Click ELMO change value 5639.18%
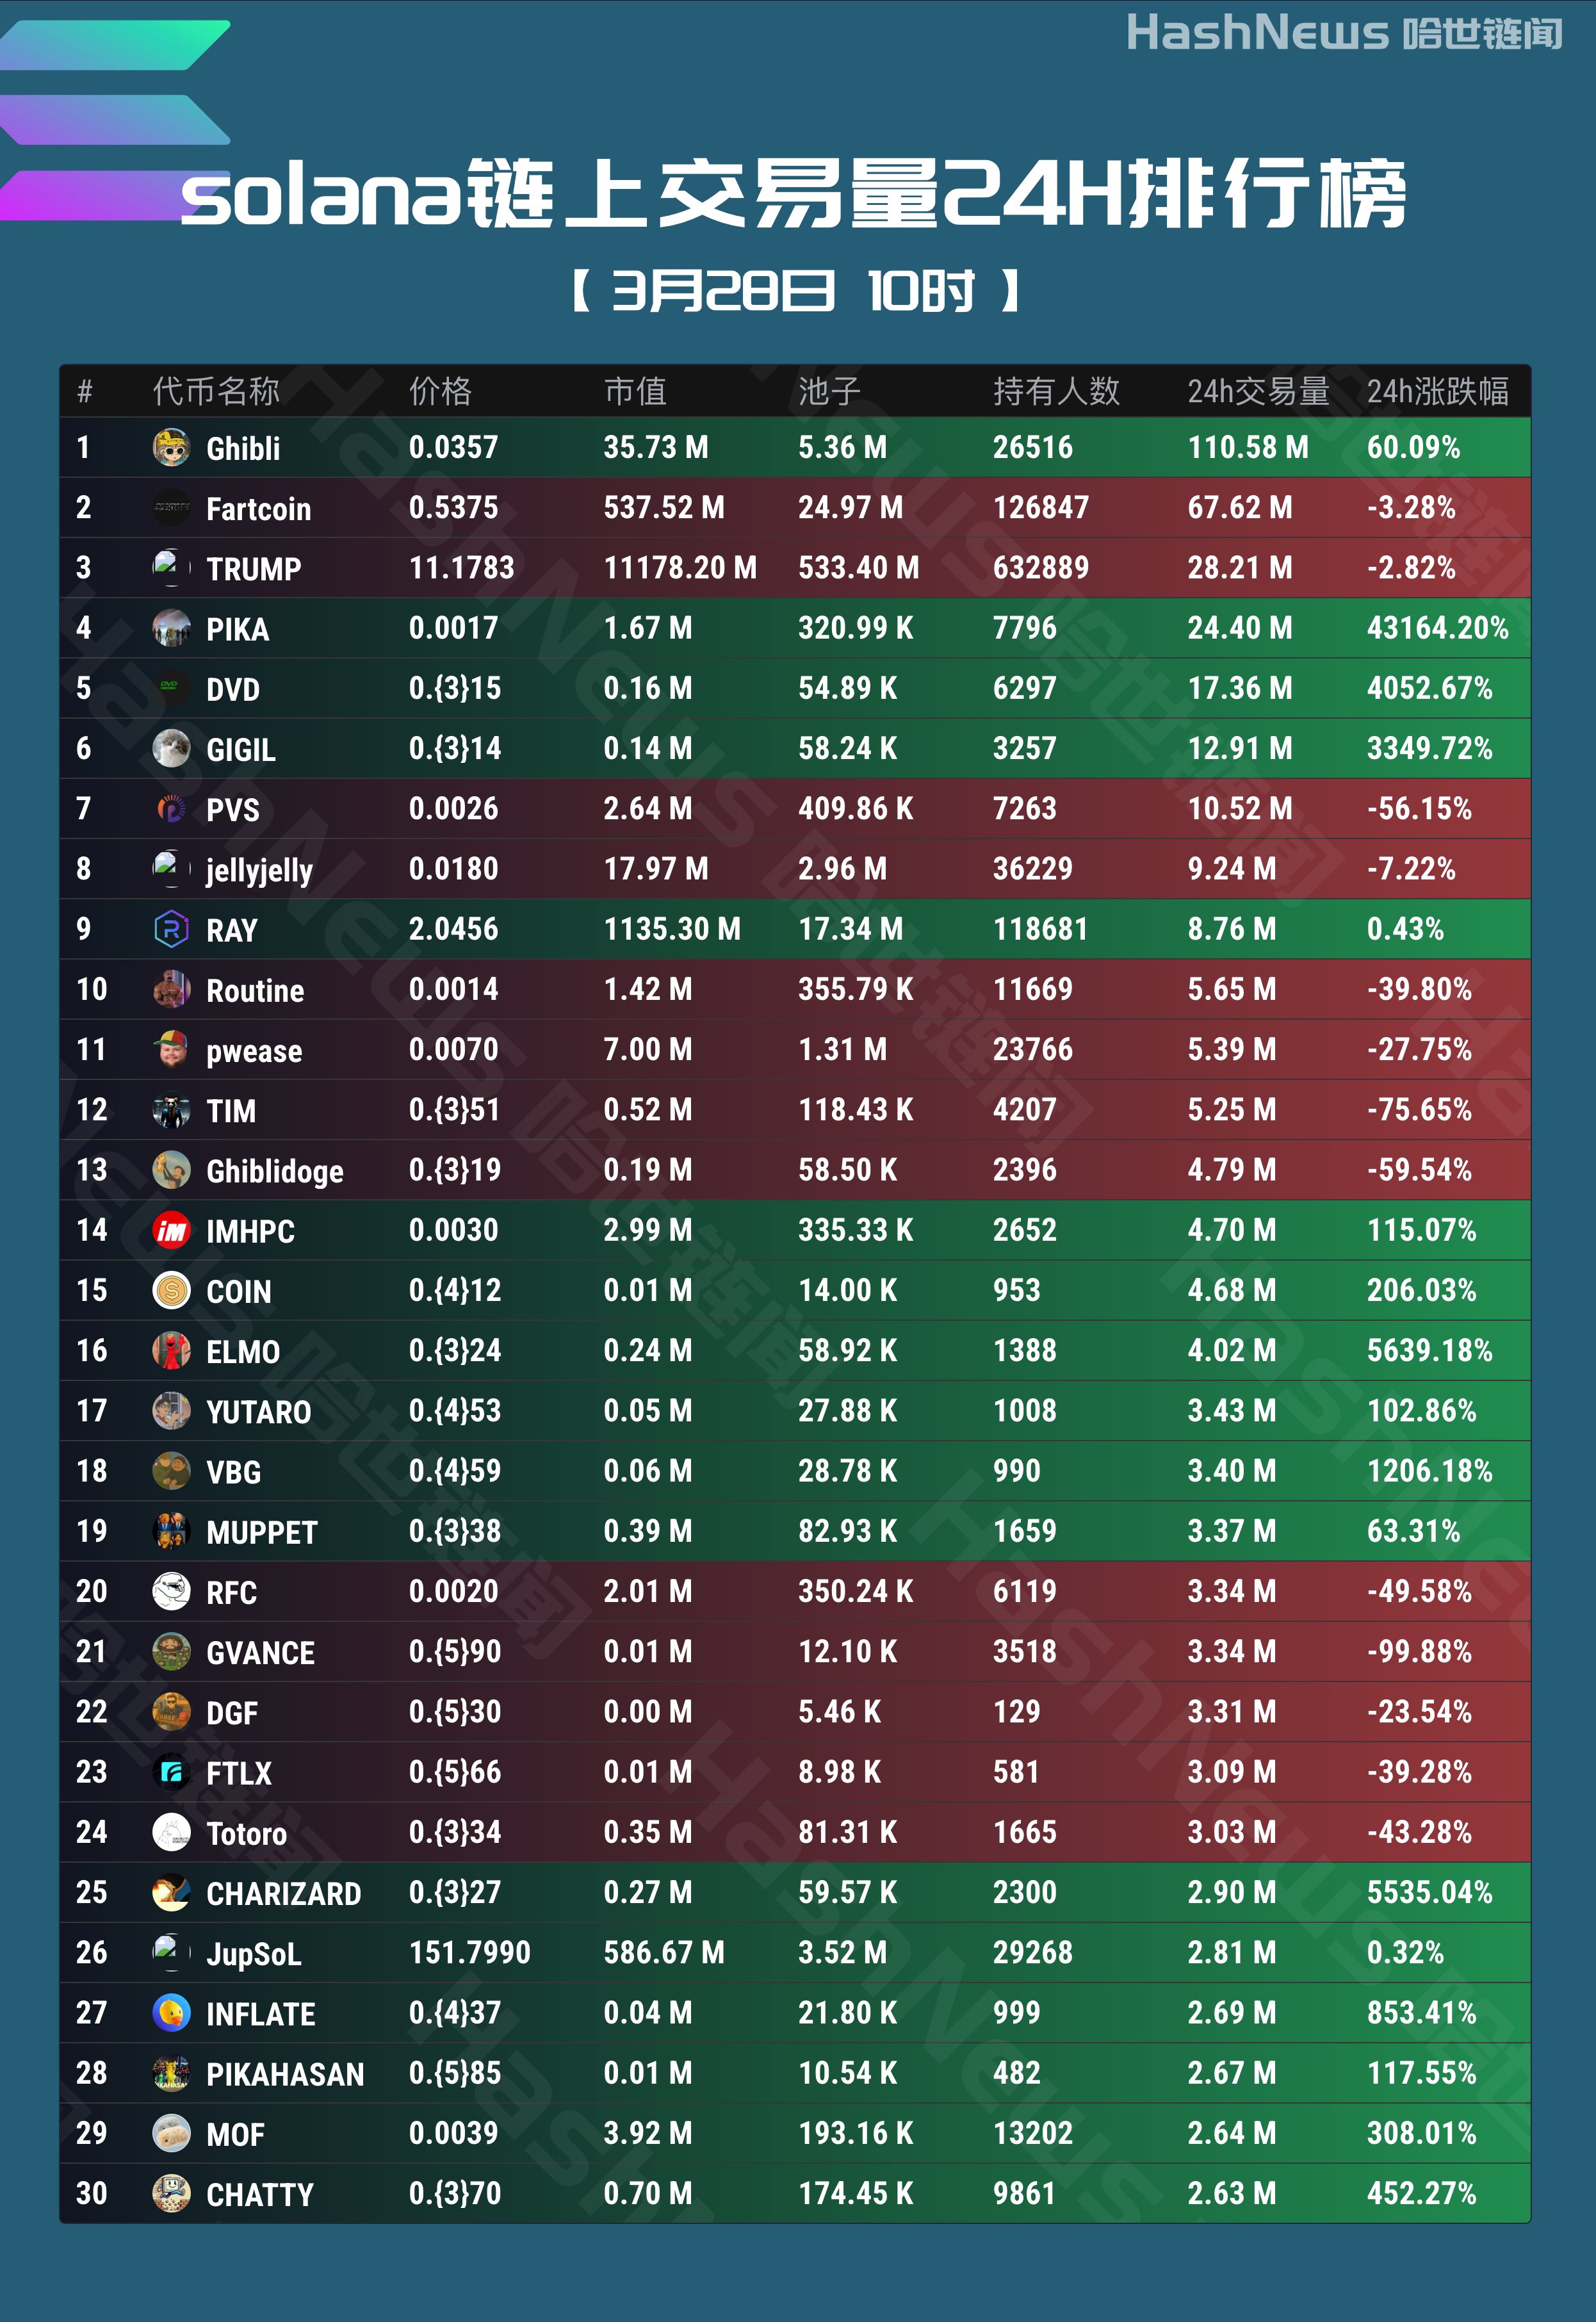Image resolution: width=1596 pixels, height=2322 pixels. [x=1430, y=1350]
